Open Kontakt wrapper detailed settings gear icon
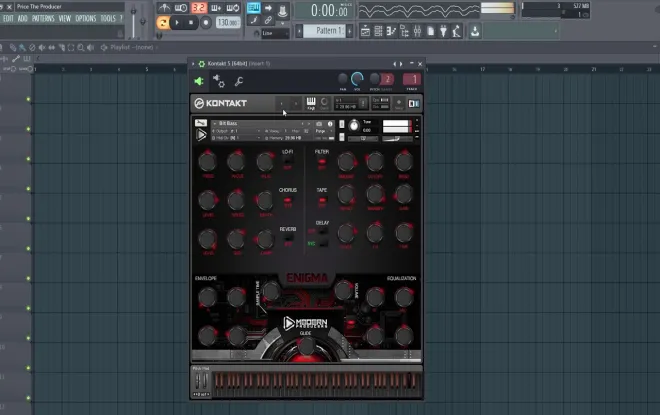The image size is (660, 415). click(x=218, y=81)
